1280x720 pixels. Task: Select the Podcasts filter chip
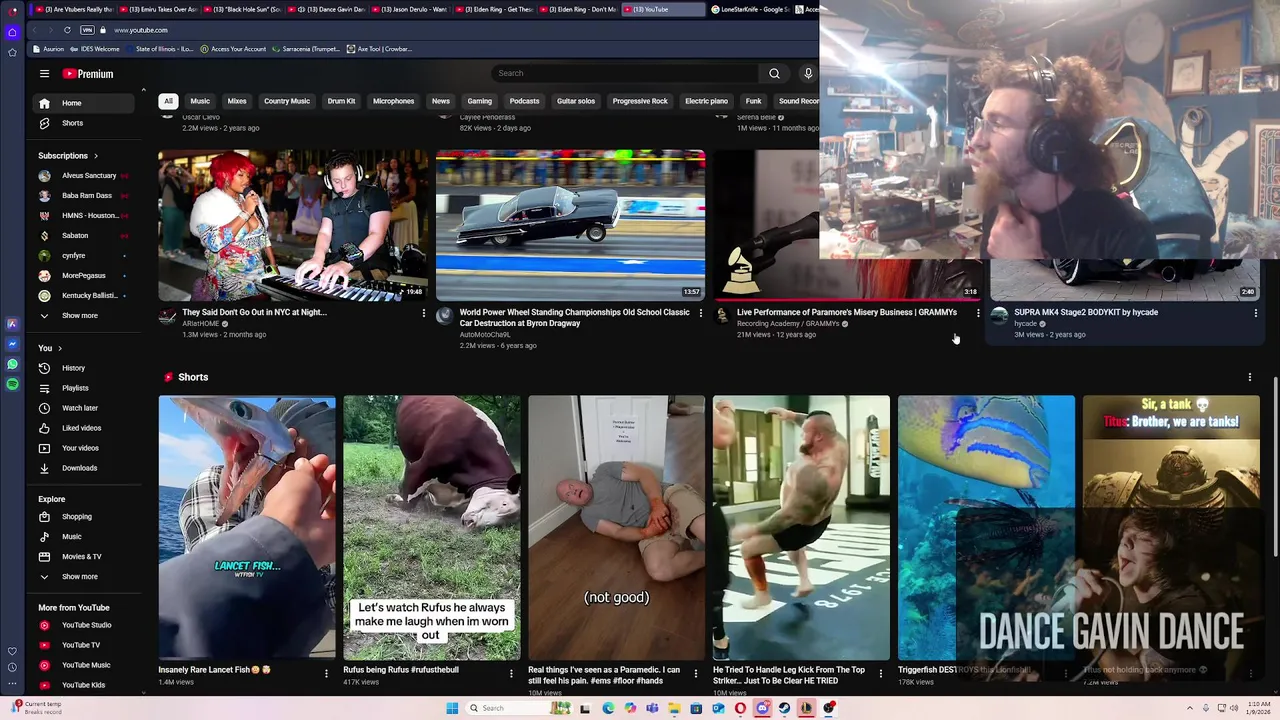click(524, 101)
